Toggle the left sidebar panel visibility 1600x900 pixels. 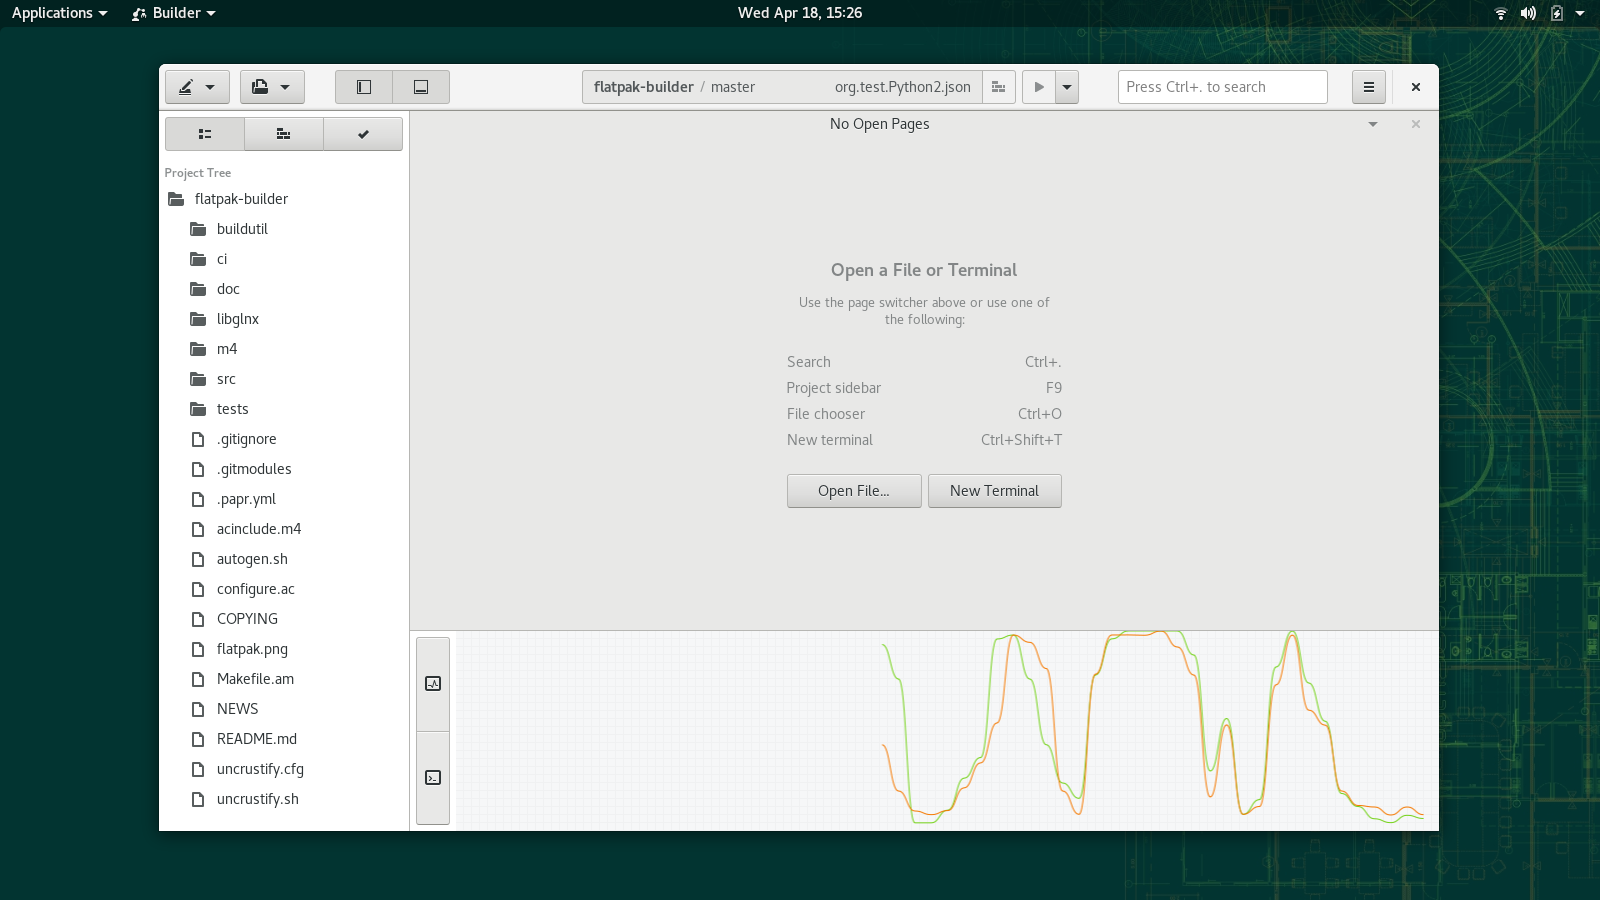pos(364,87)
